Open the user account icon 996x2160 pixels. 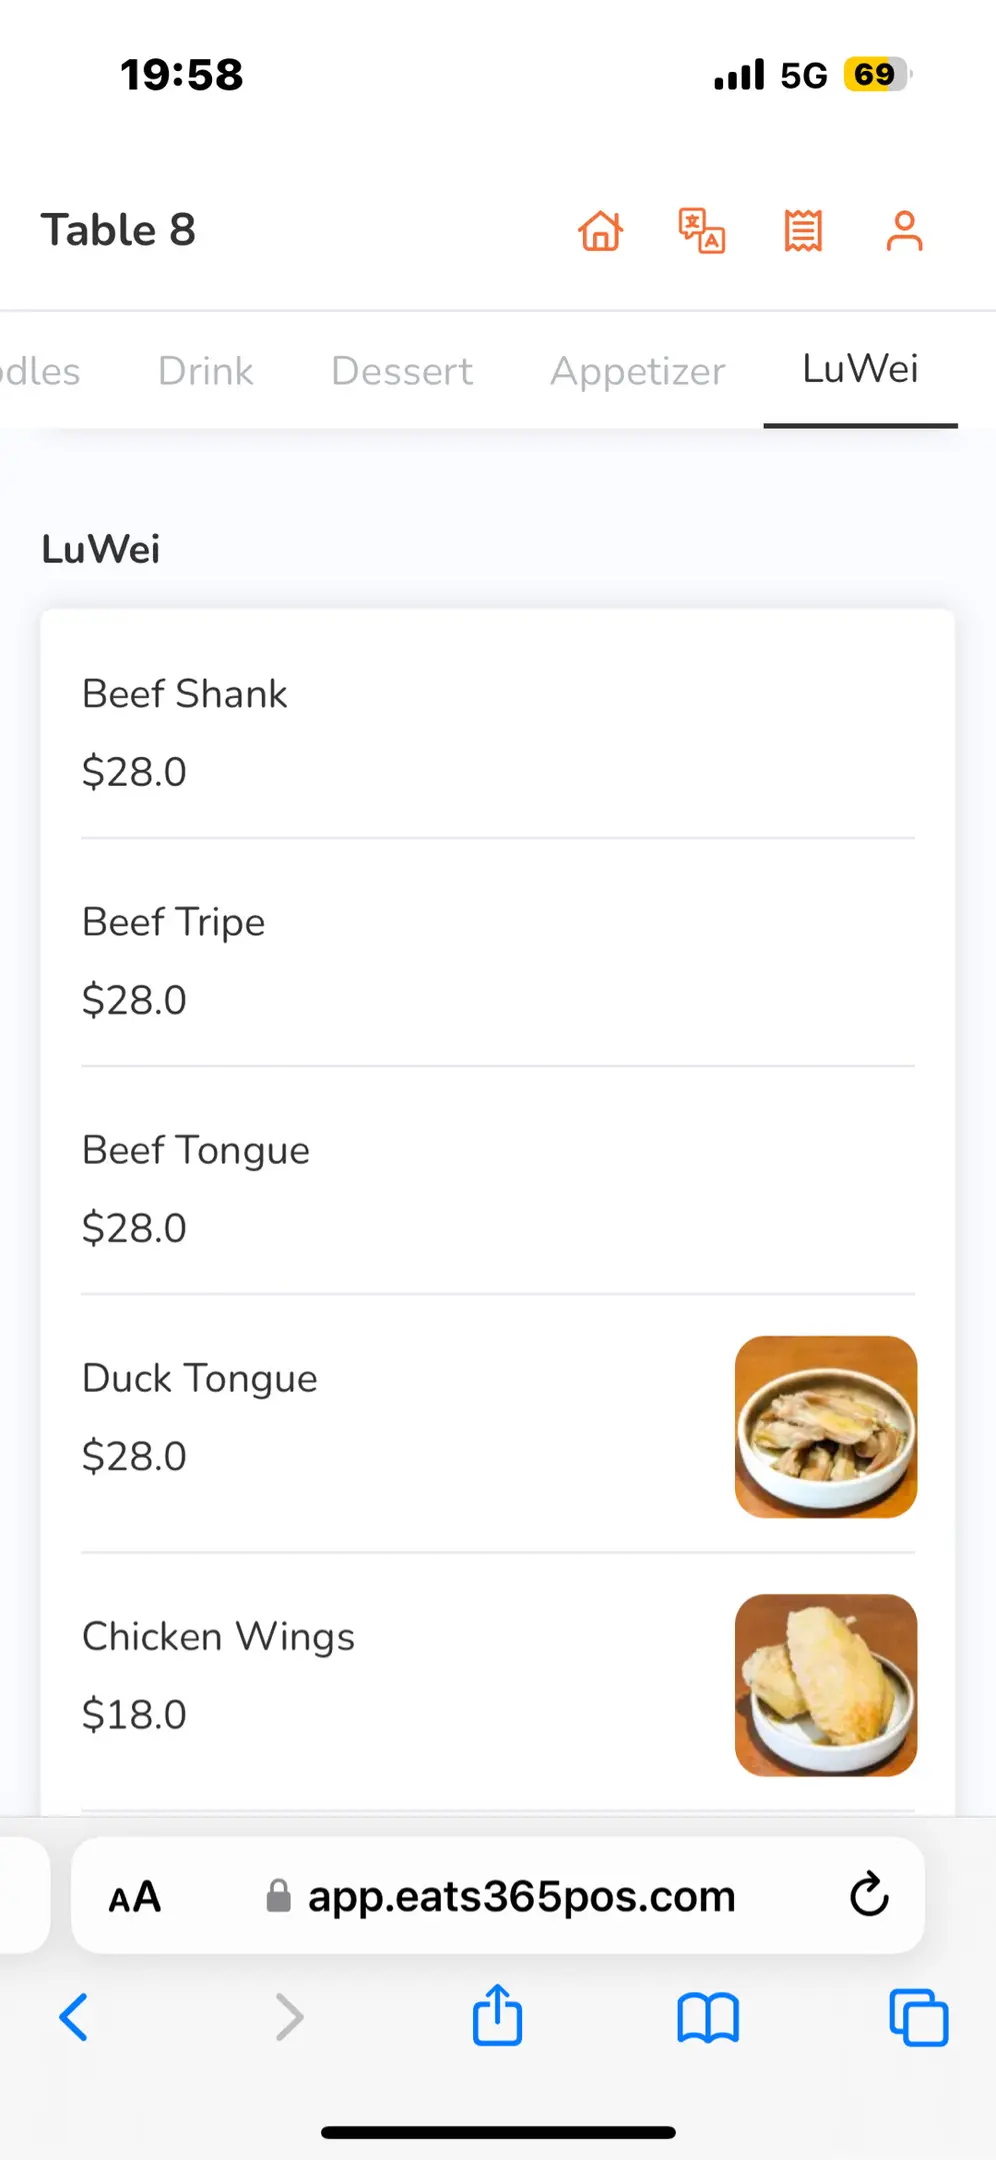pyautogui.click(x=904, y=231)
